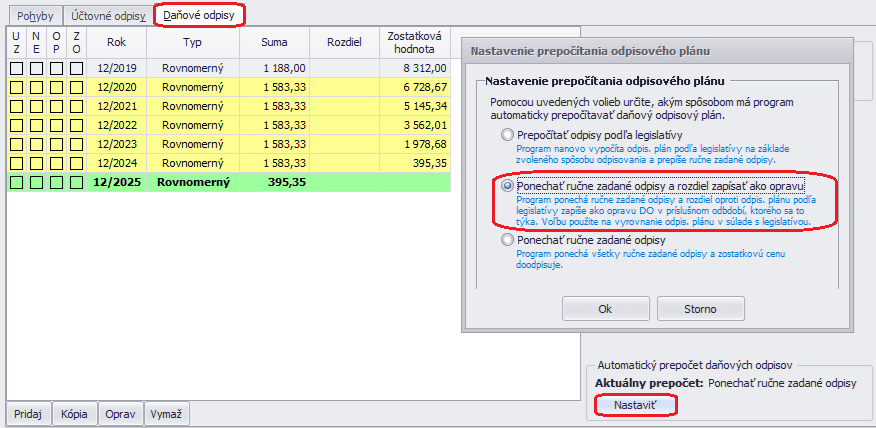Open the Účtovné odpisy tab

coord(108,16)
